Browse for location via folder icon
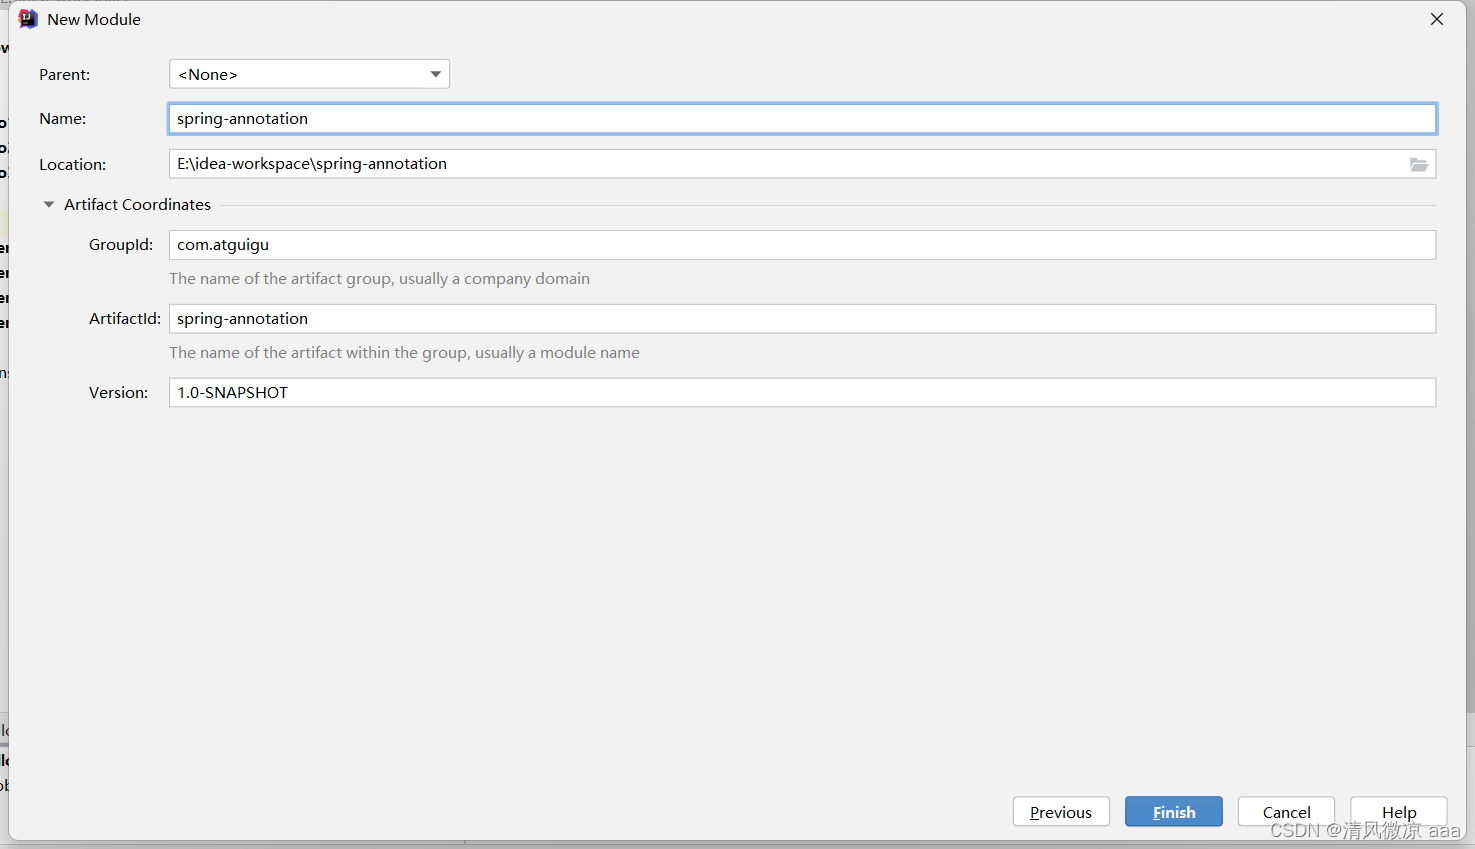This screenshot has height=849, width=1475. pyautogui.click(x=1419, y=164)
